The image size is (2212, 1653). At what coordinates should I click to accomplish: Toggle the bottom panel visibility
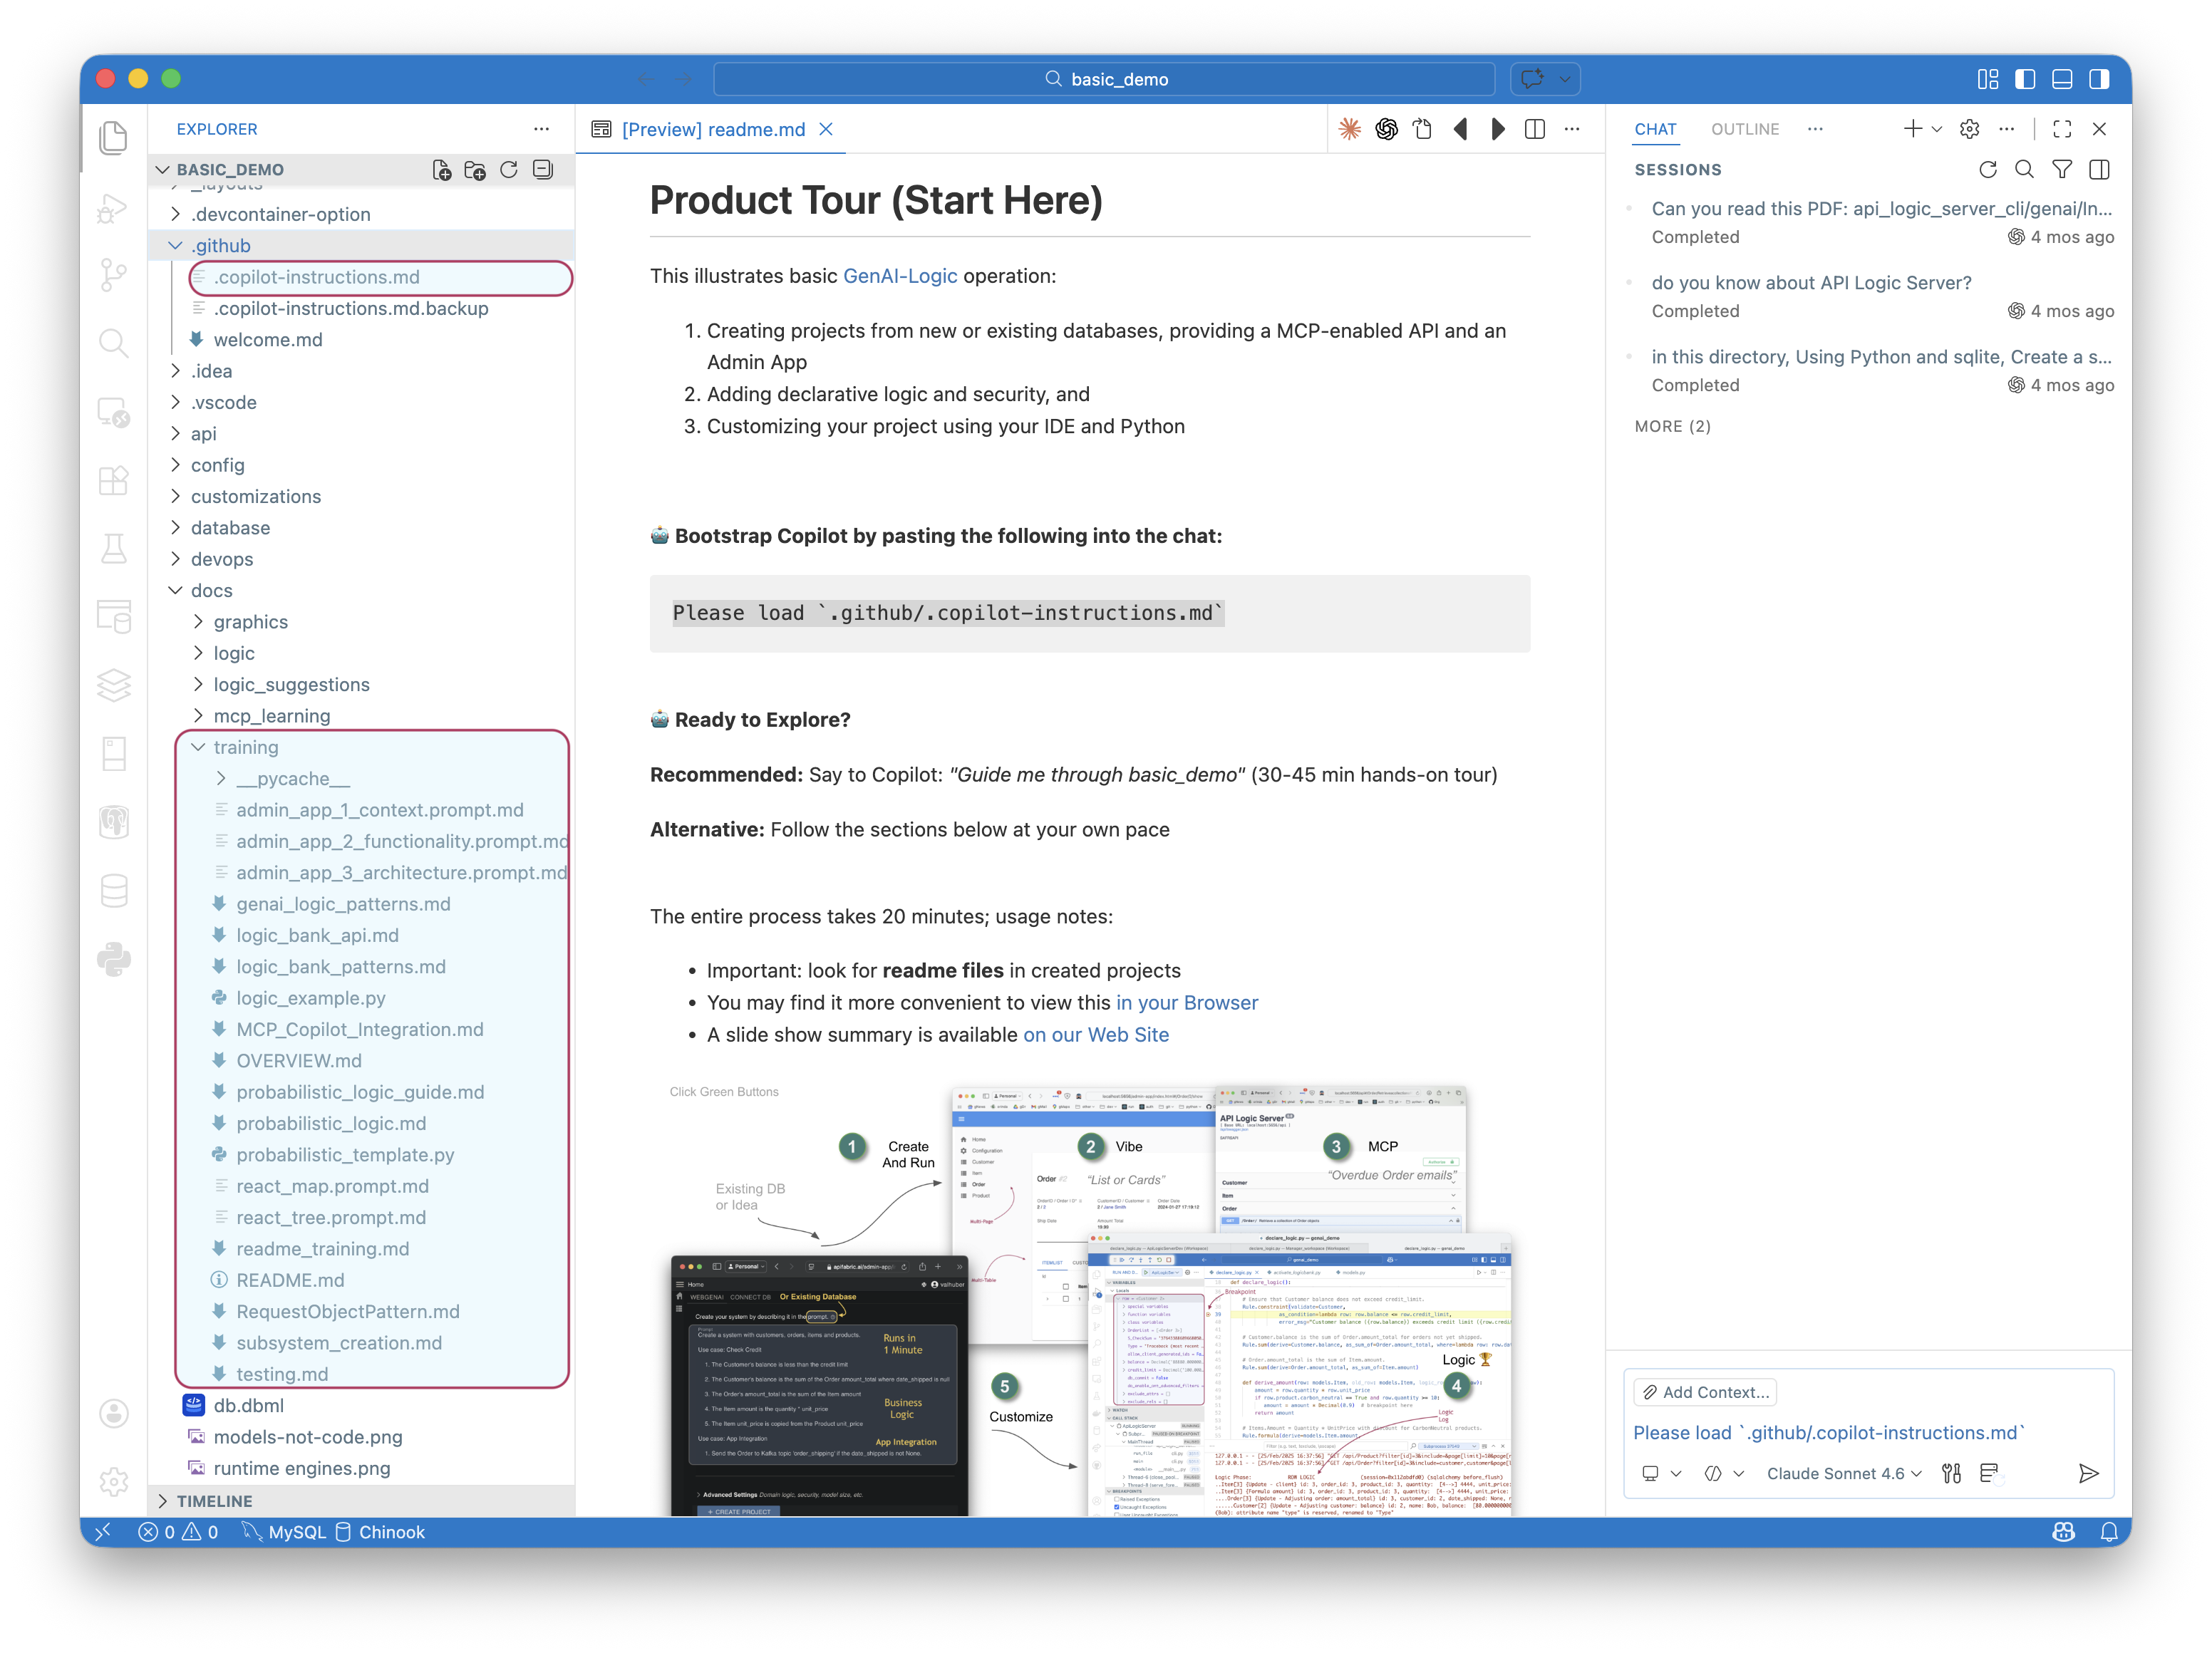tap(2062, 79)
